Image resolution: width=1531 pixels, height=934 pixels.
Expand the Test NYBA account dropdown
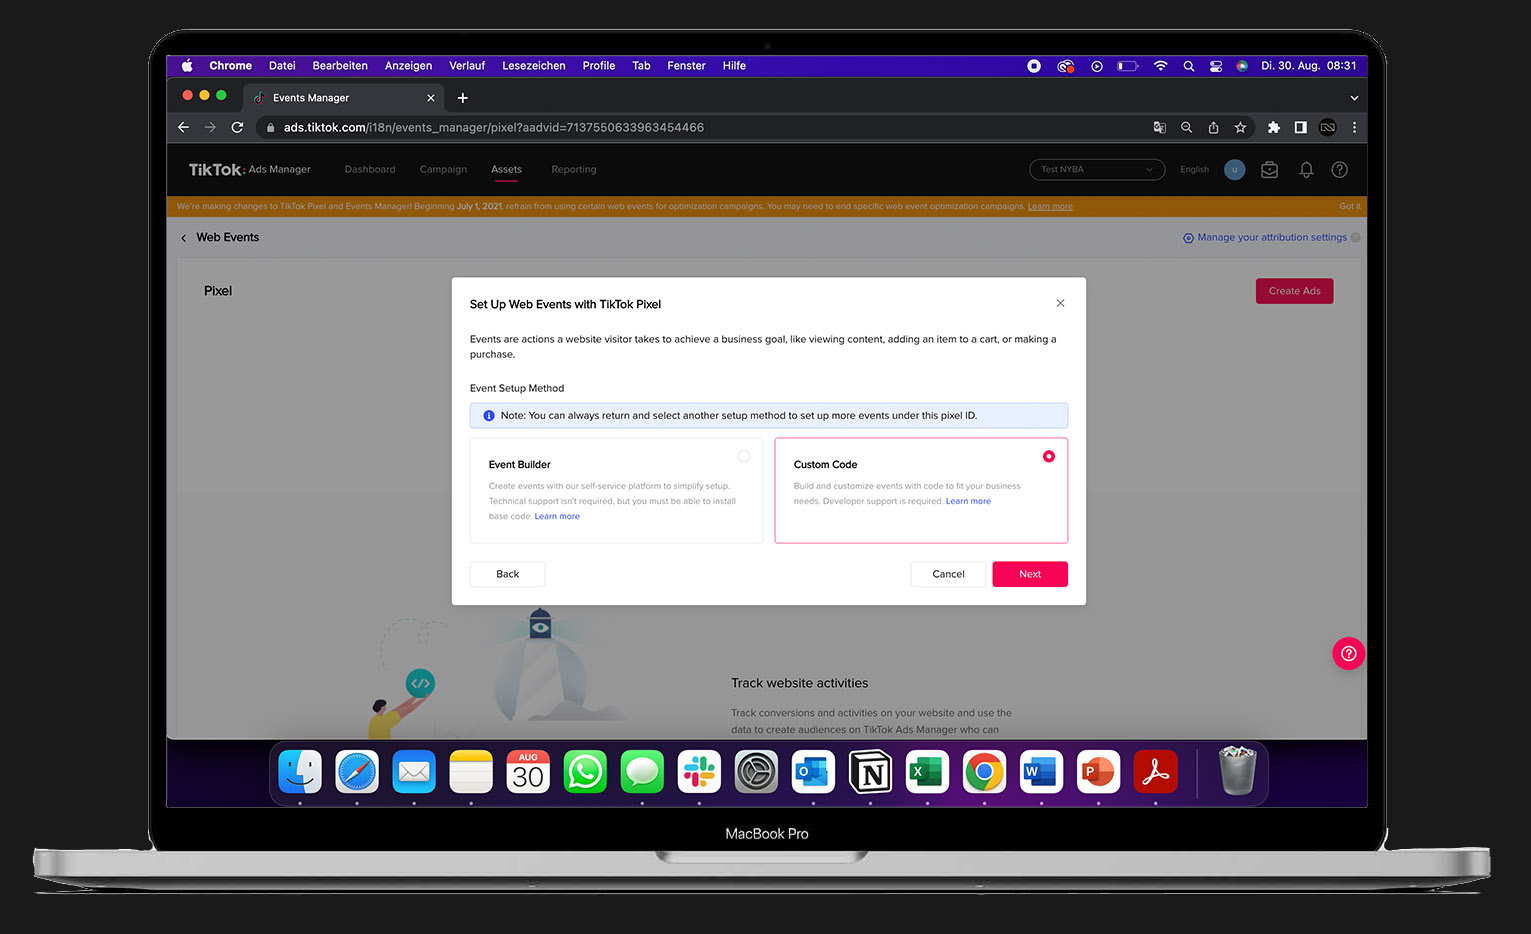1097,170
